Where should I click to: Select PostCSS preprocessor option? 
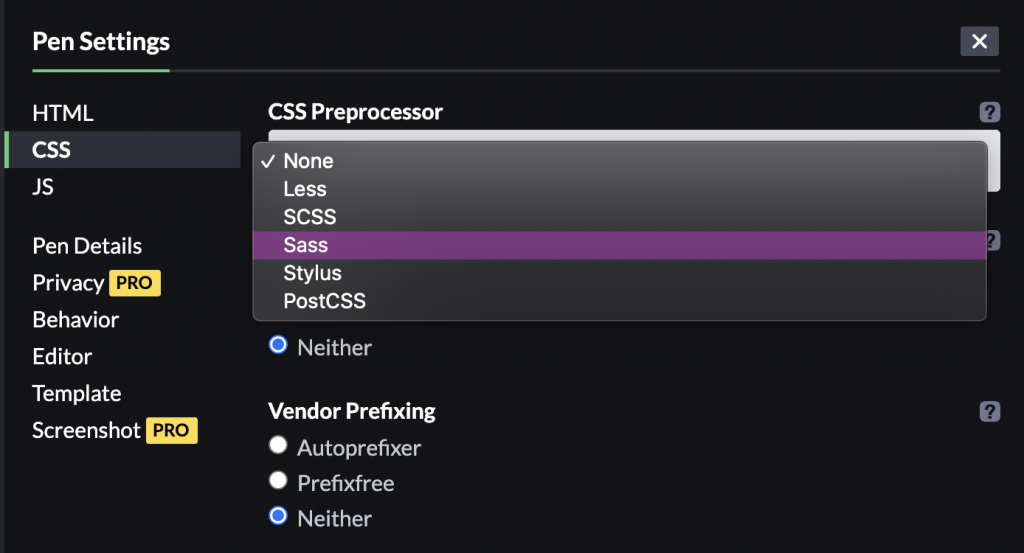pos(324,301)
